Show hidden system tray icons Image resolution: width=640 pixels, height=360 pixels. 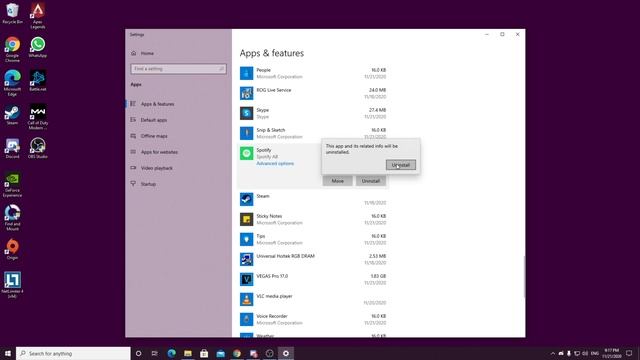[553, 353]
